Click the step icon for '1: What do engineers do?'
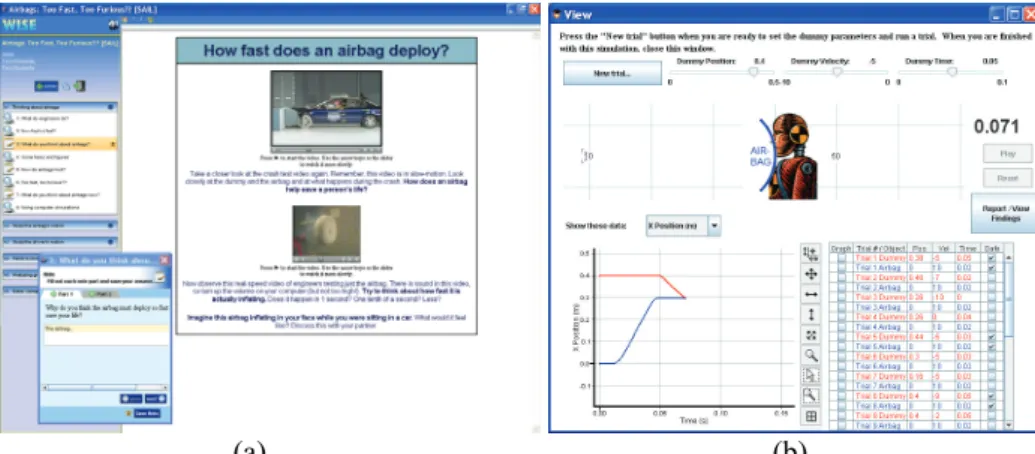1035x454 pixels. (9, 118)
